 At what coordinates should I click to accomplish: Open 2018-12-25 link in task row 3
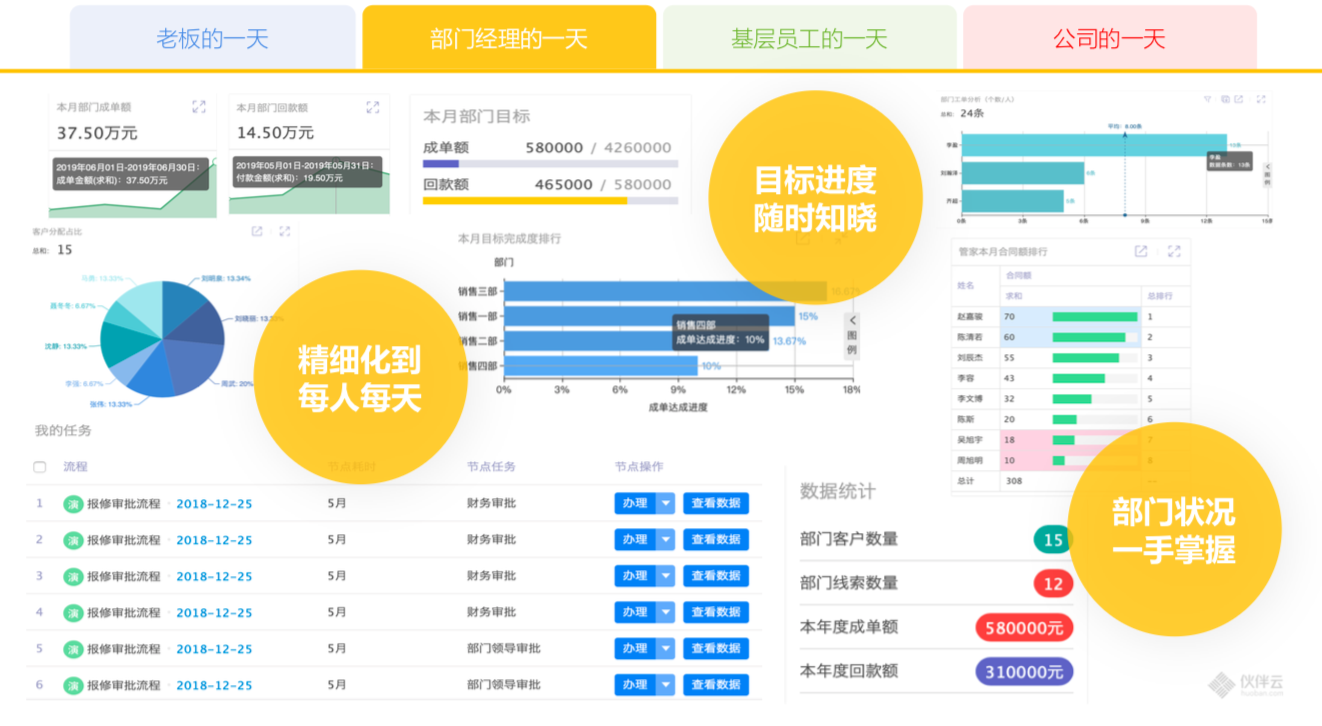point(214,576)
